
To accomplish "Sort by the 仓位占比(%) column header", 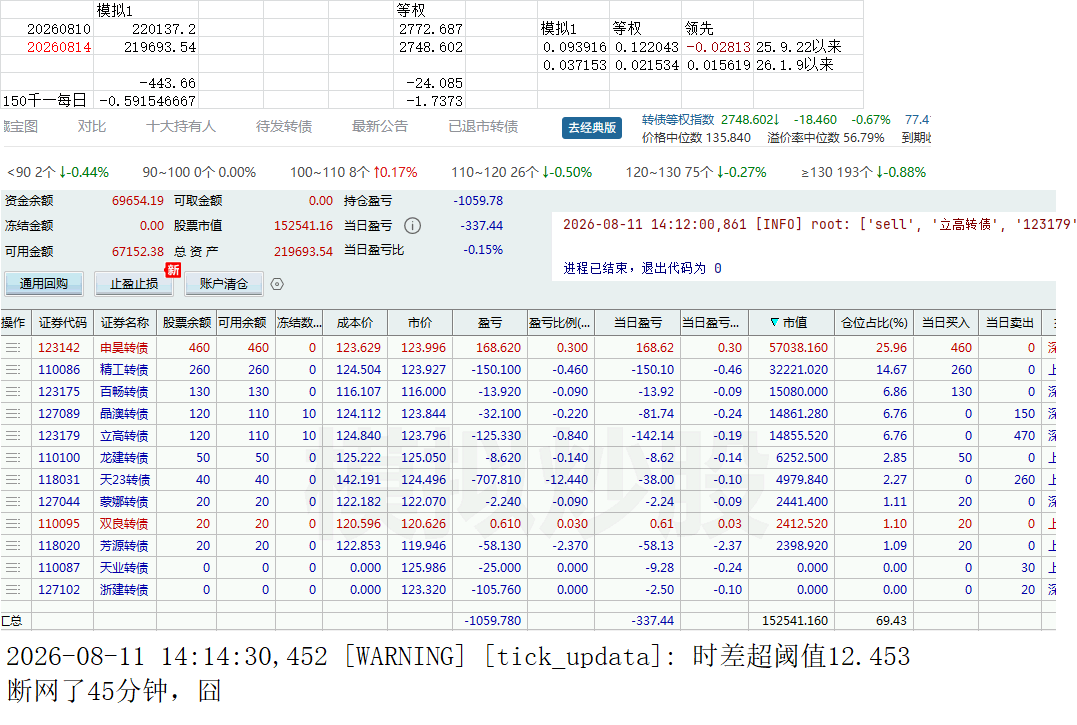I will (874, 323).
